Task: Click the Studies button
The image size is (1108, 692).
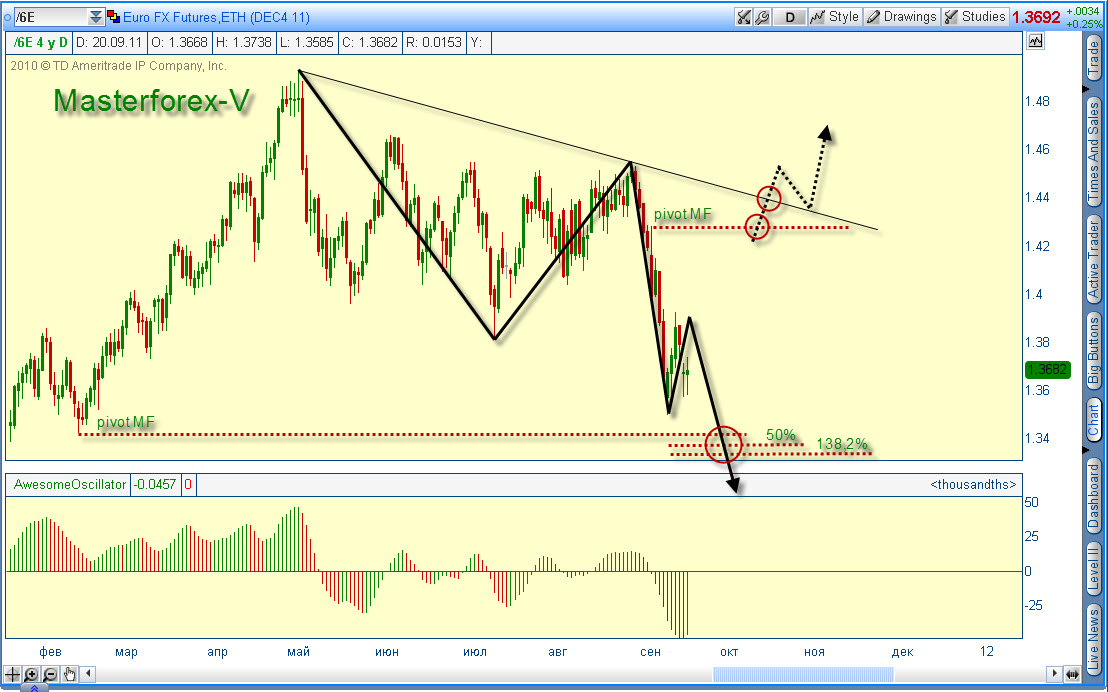Action: click(x=975, y=17)
